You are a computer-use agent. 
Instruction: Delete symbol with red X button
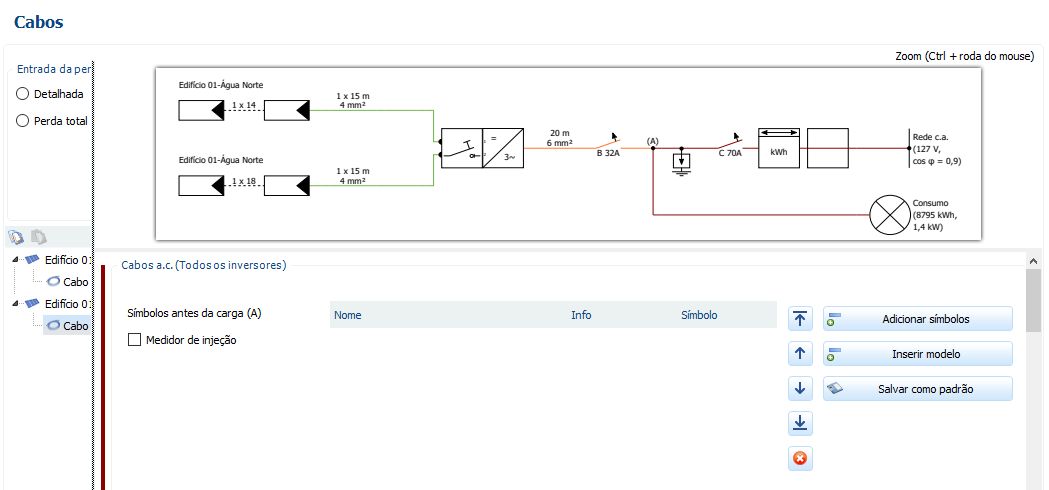pyautogui.click(x=799, y=459)
